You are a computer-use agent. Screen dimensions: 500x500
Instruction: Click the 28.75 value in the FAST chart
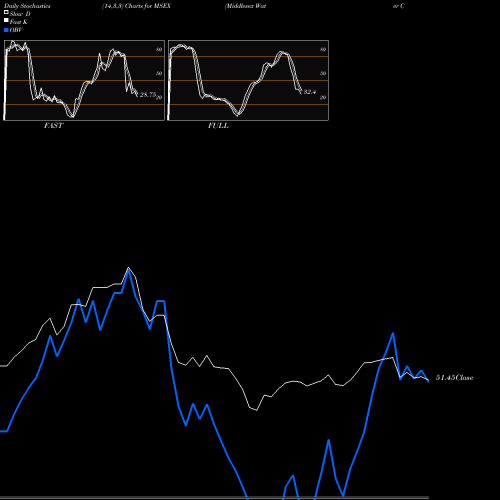tap(148, 95)
